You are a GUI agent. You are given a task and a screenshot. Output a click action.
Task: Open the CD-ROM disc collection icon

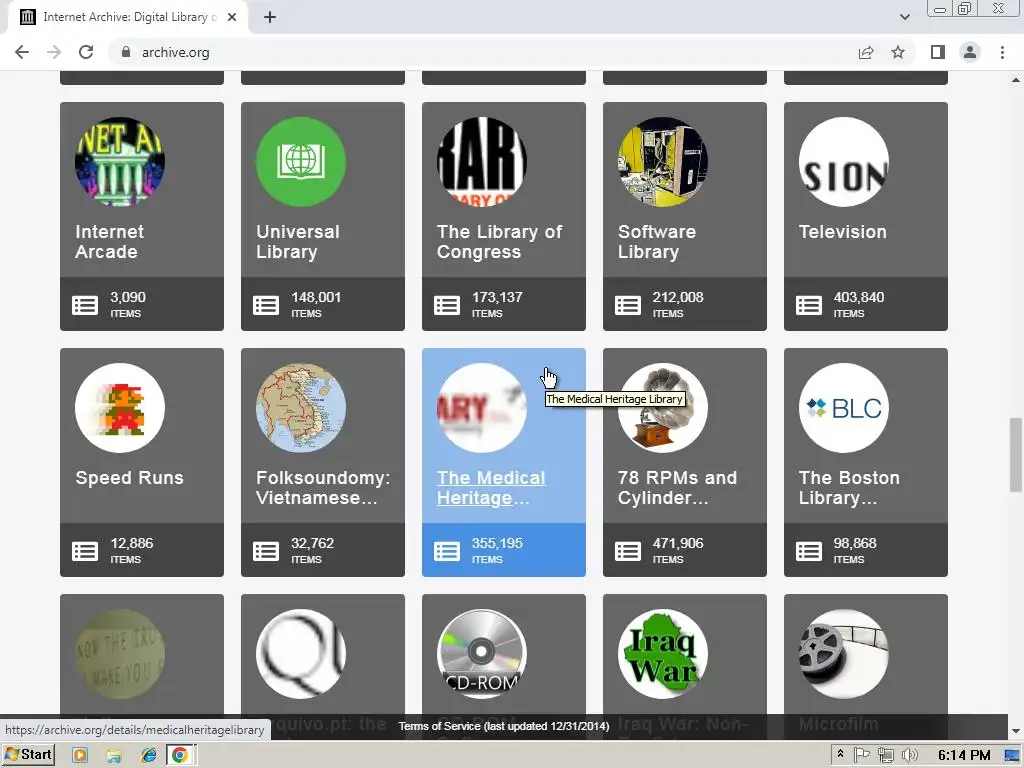point(482,654)
